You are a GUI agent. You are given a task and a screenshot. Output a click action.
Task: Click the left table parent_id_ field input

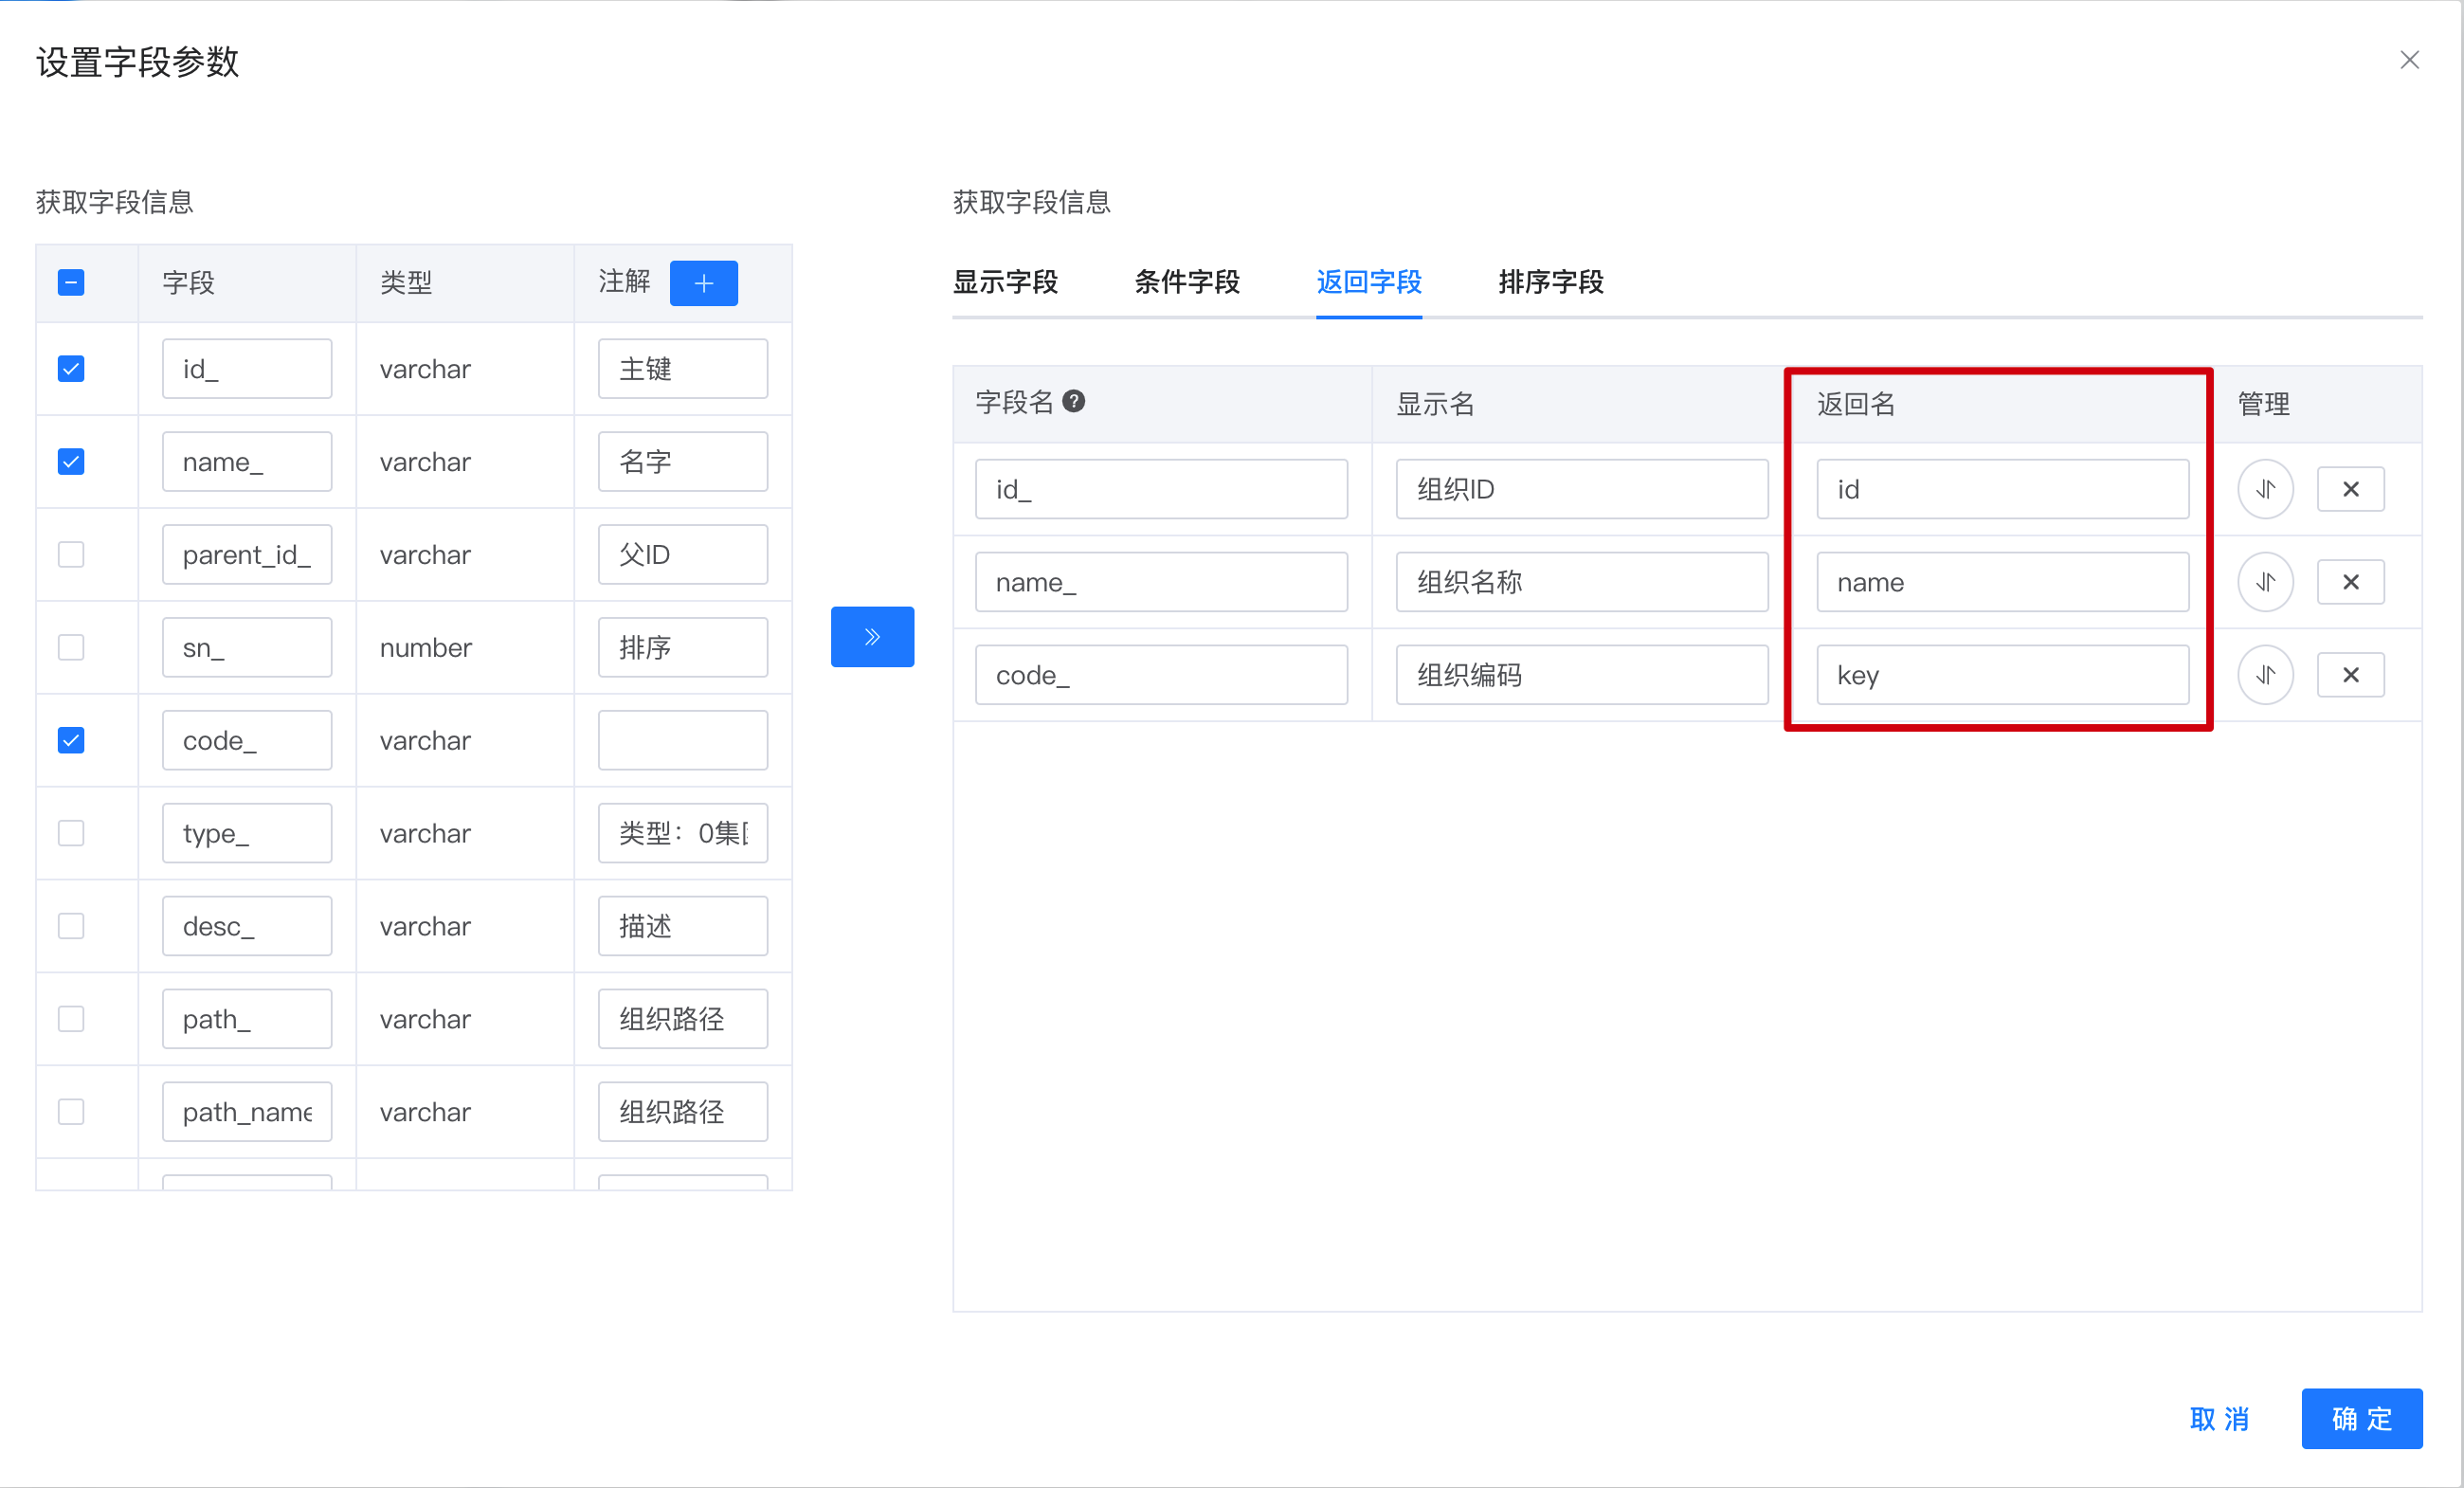click(247, 555)
